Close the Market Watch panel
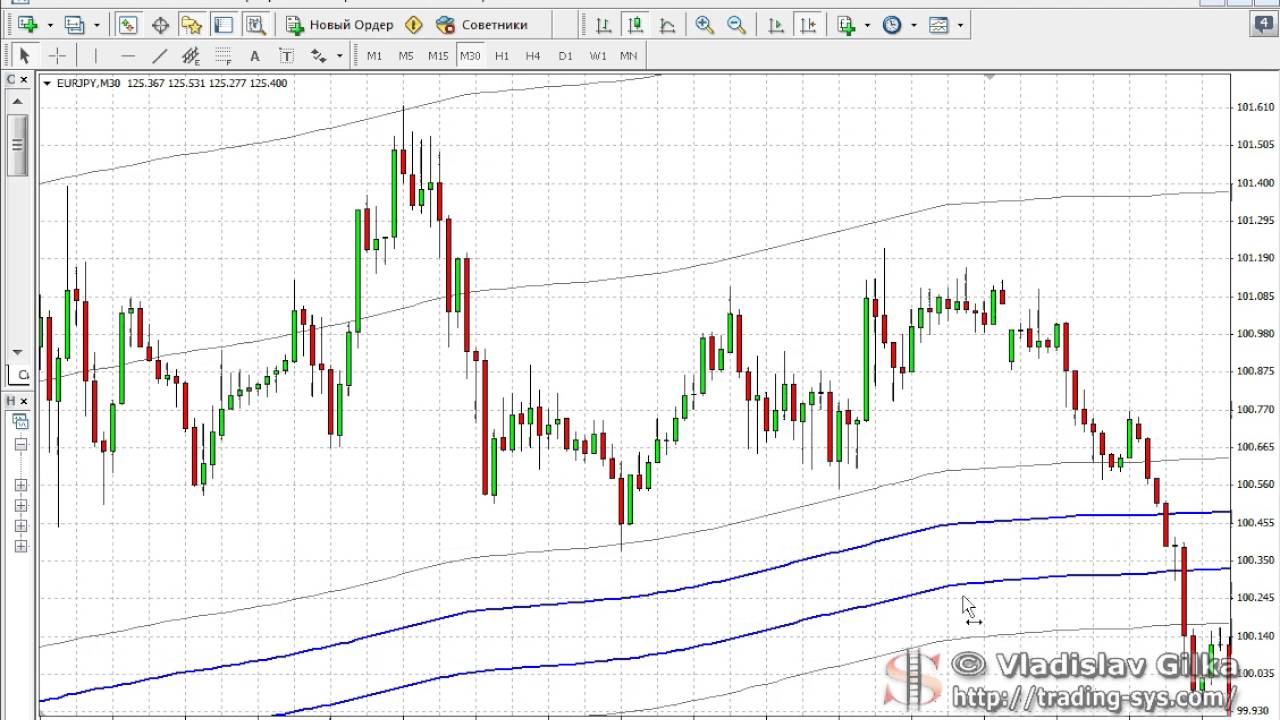The image size is (1280, 720). tap(25, 80)
